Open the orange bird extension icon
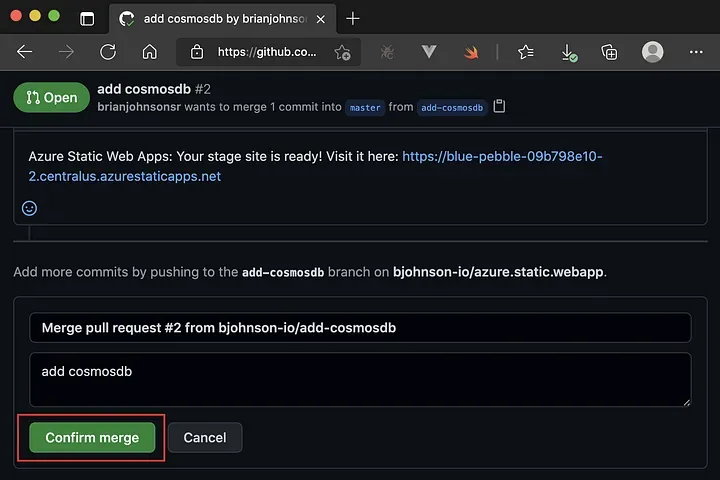Viewport: 720px width, 480px height. tap(471, 52)
